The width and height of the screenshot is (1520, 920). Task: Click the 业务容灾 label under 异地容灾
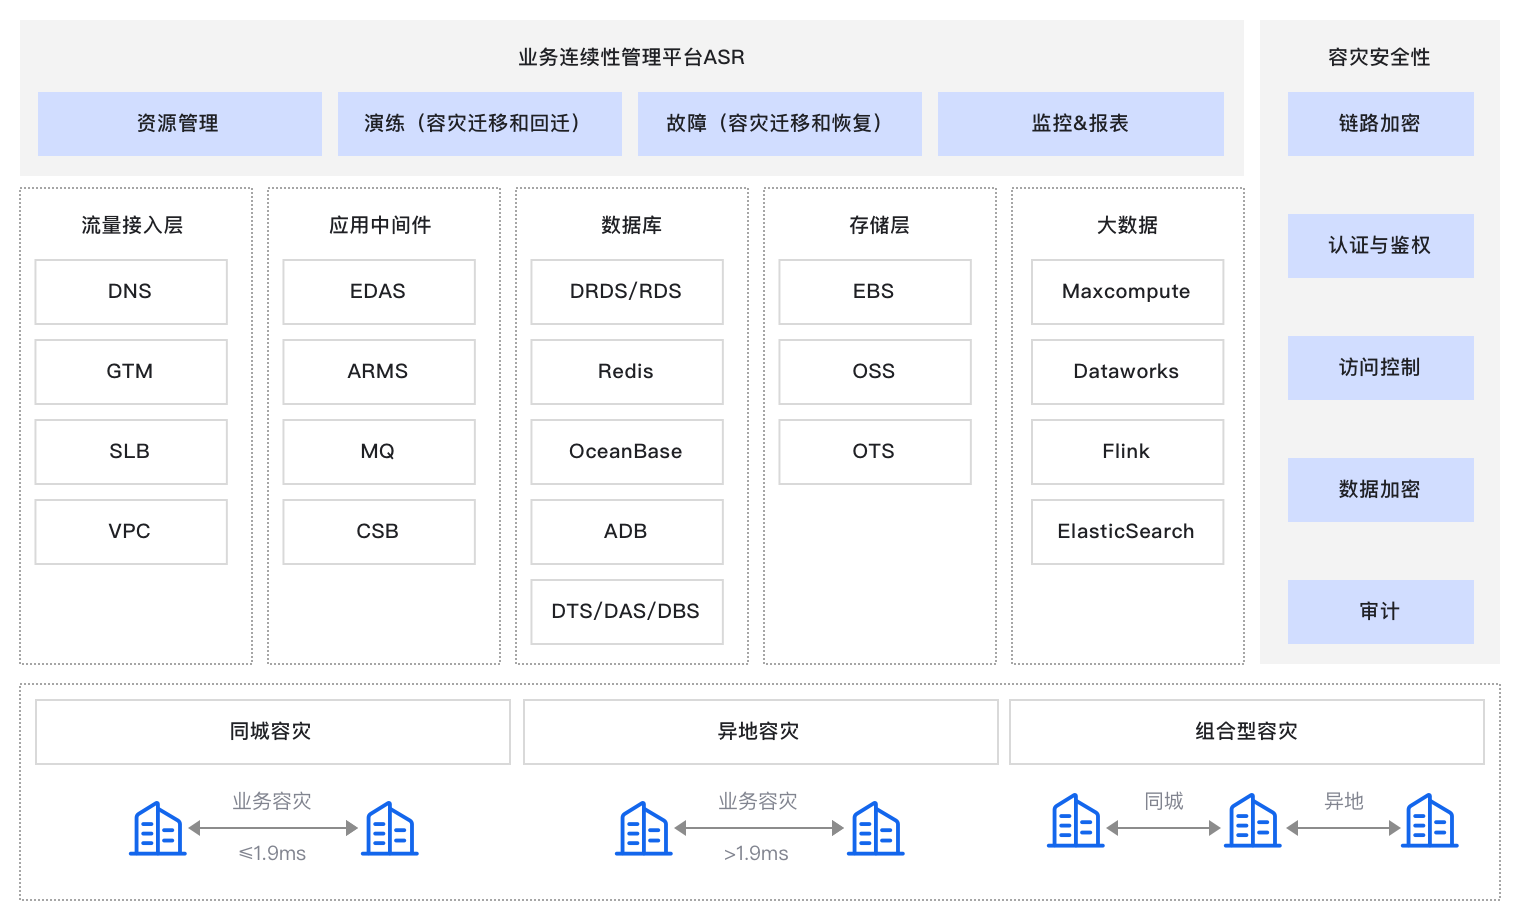point(758,802)
